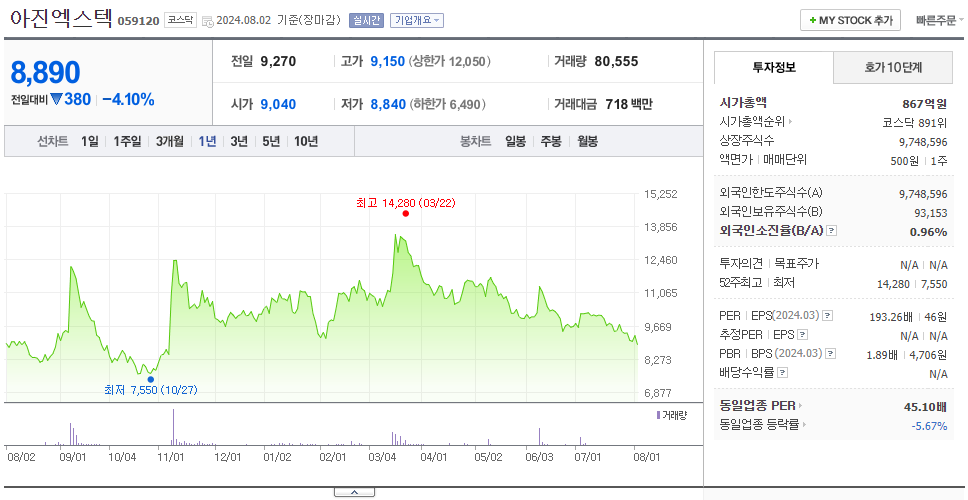Screen dimensions: 968x500
Task: Open the 기업개요 dropdown
Action: (x=417, y=20)
